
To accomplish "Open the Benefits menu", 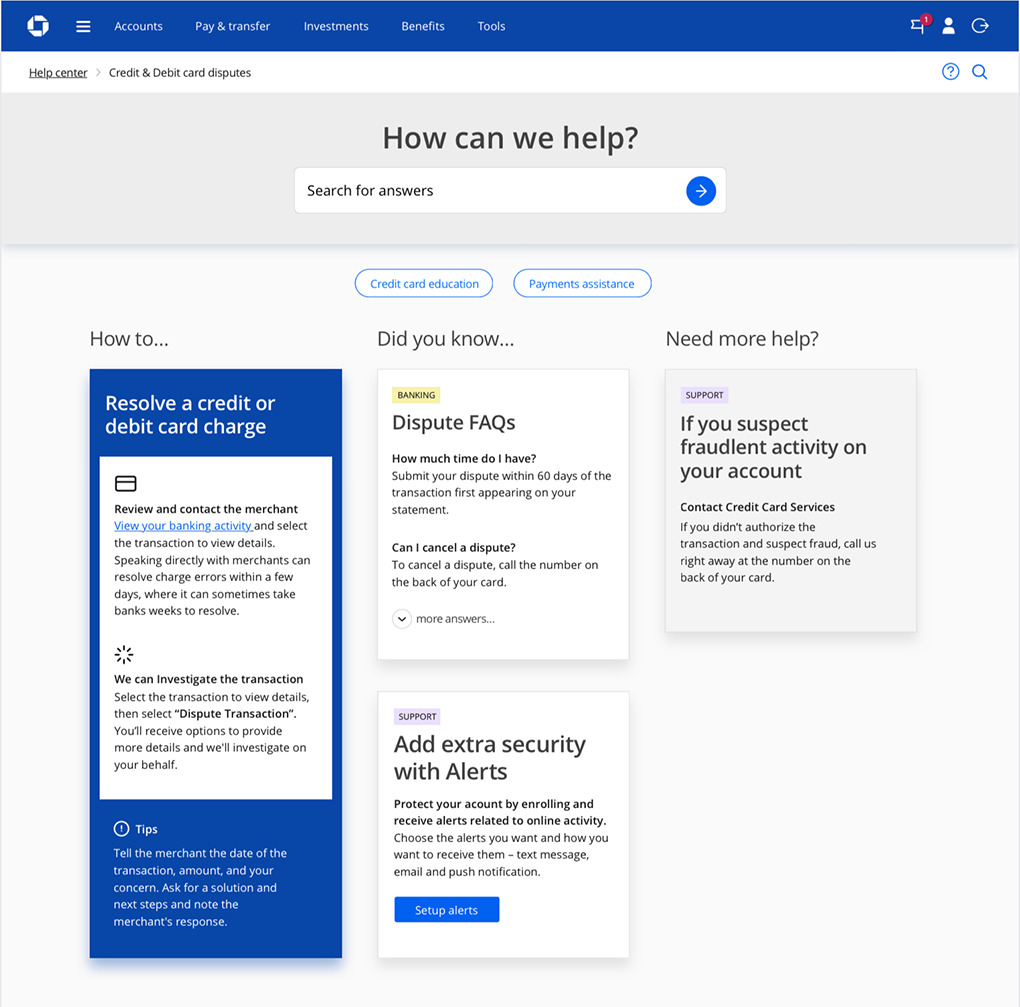I will [423, 26].
